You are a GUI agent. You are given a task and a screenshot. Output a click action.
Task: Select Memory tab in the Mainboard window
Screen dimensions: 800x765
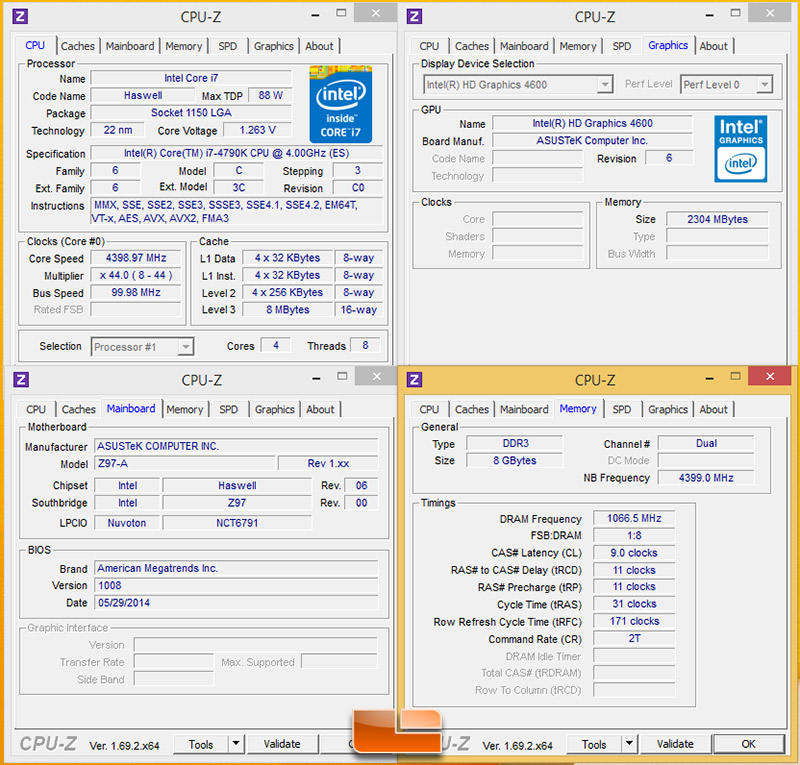[x=185, y=409]
